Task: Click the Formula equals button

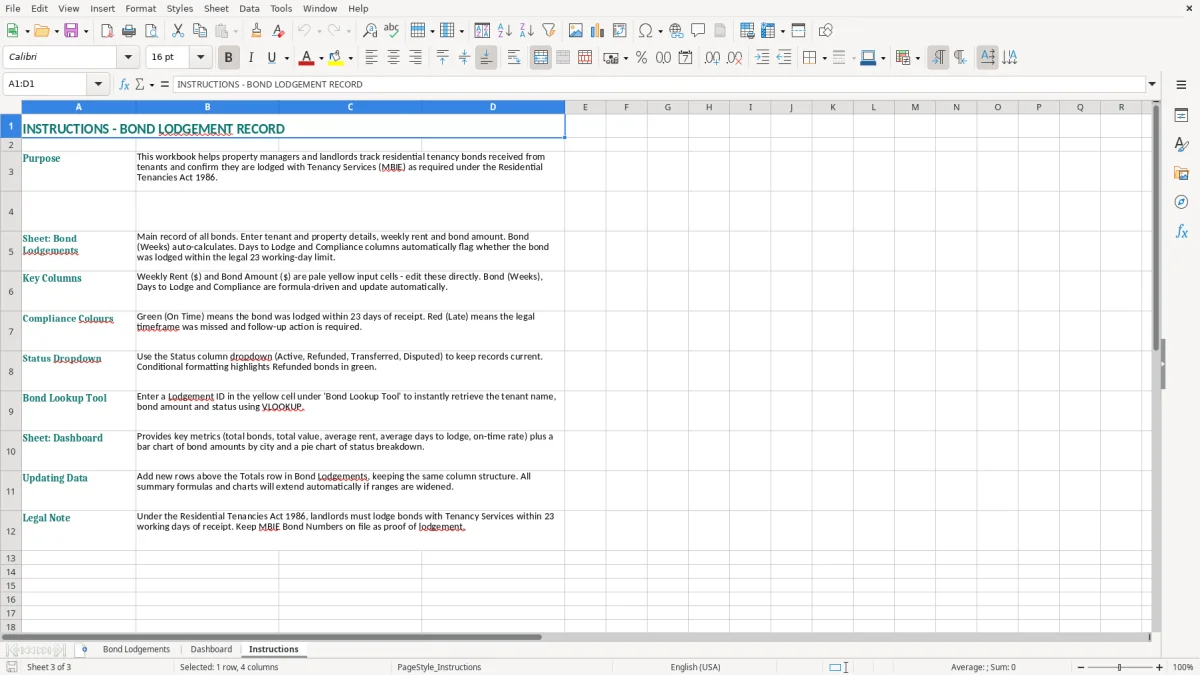Action: coord(165,84)
